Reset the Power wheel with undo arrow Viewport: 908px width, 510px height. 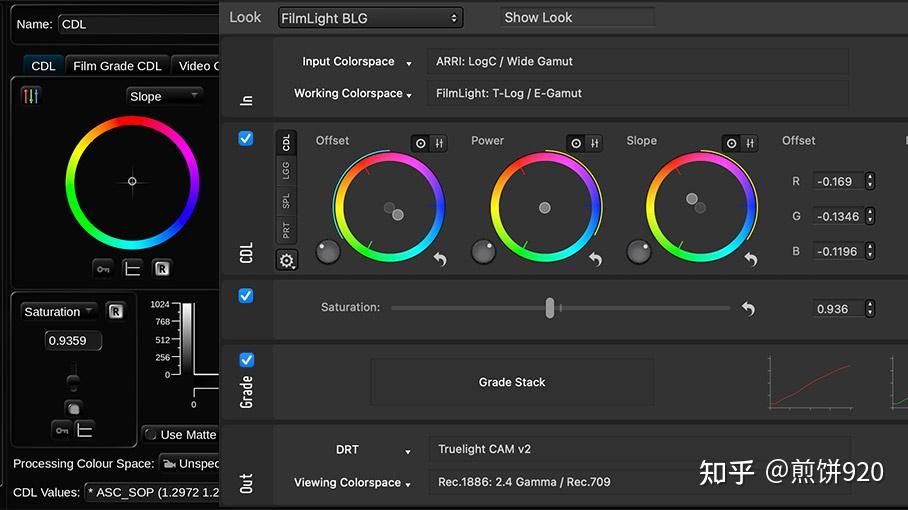595,259
